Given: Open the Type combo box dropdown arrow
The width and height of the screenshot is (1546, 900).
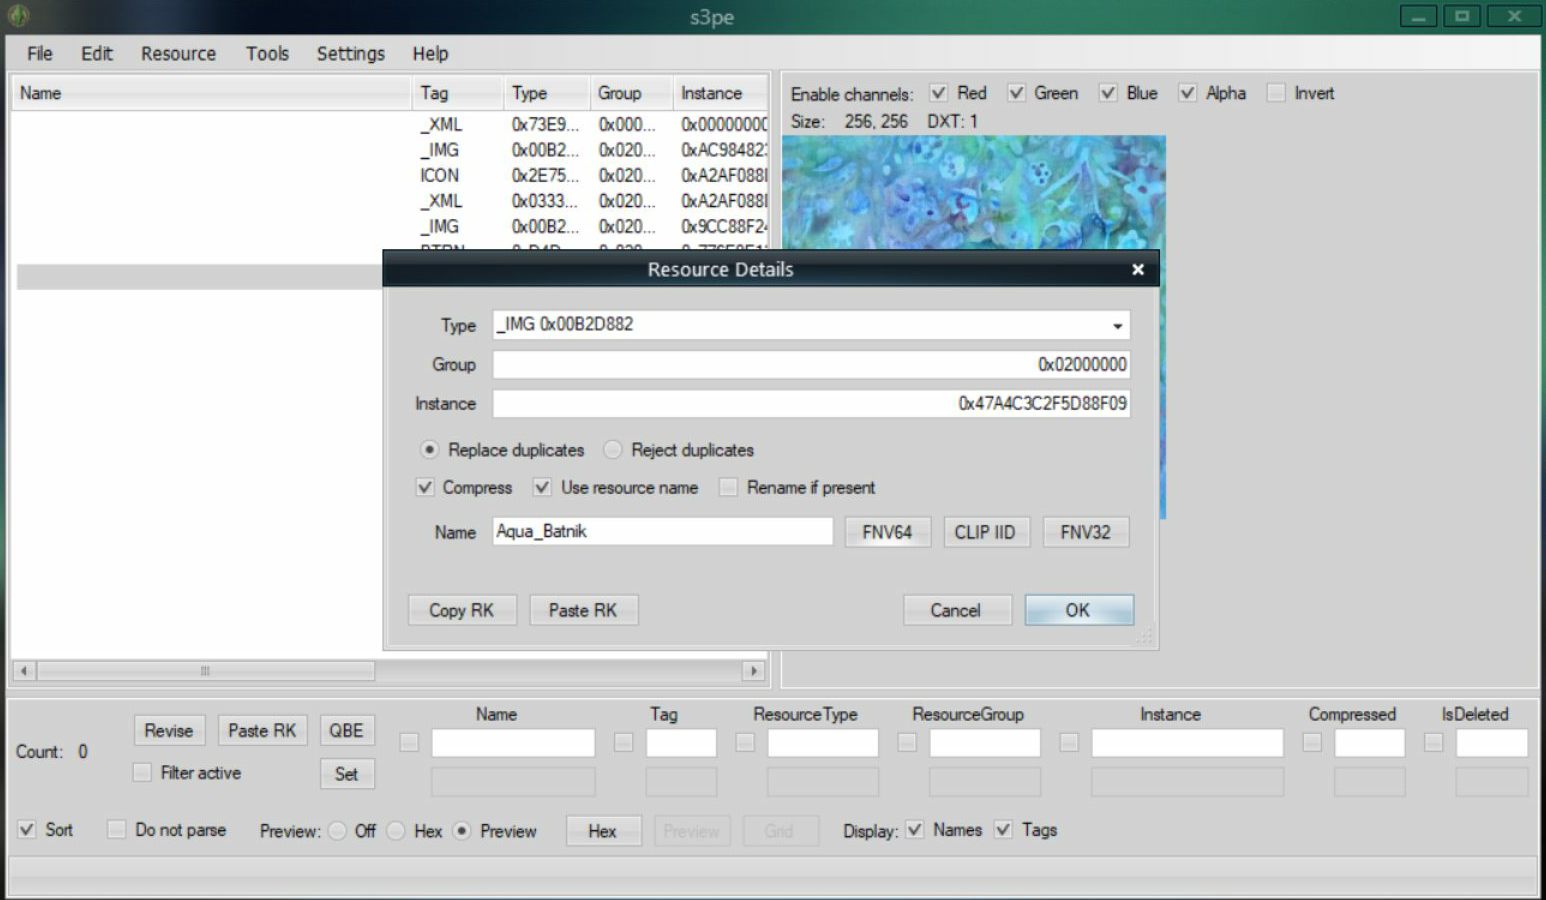Looking at the screenshot, I should [1117, 325].
